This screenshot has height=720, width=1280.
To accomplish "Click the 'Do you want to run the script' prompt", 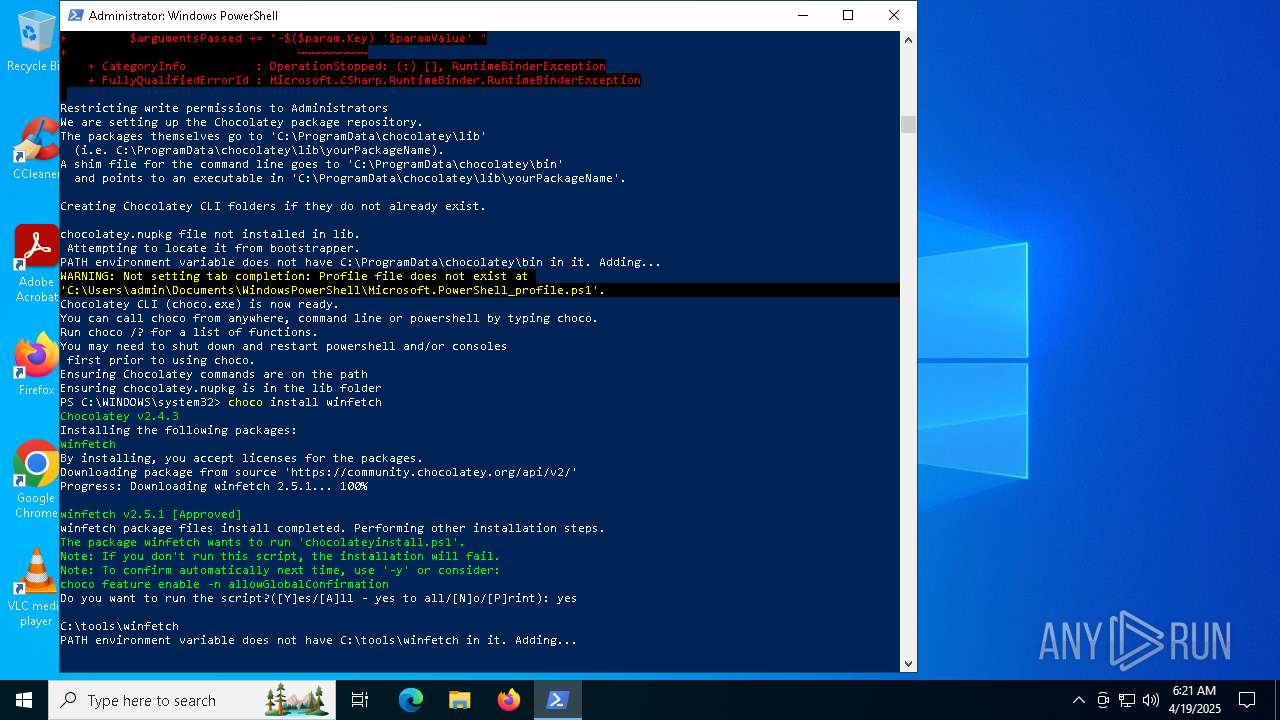I will click(318, 598).
